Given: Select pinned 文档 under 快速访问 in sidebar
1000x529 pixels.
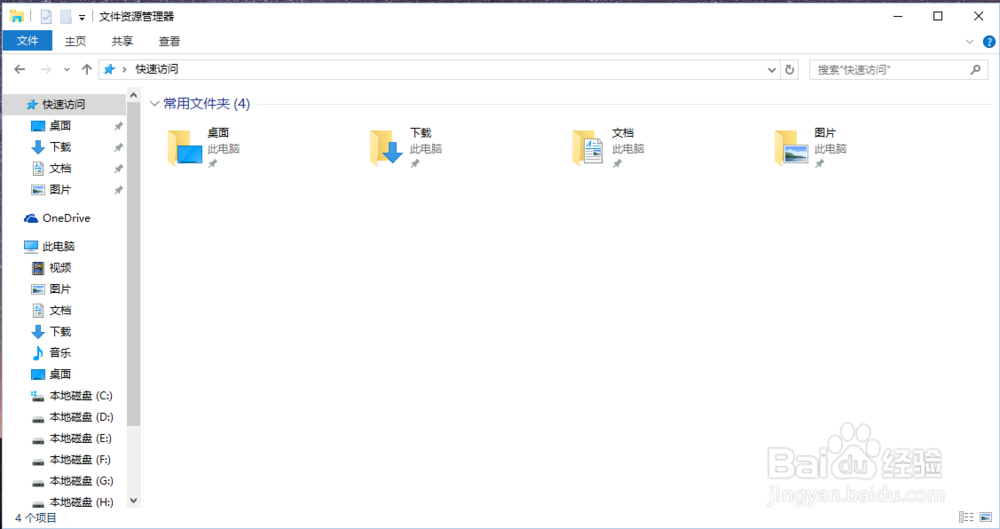Looking at the screenshot, I should click(60, 168).
